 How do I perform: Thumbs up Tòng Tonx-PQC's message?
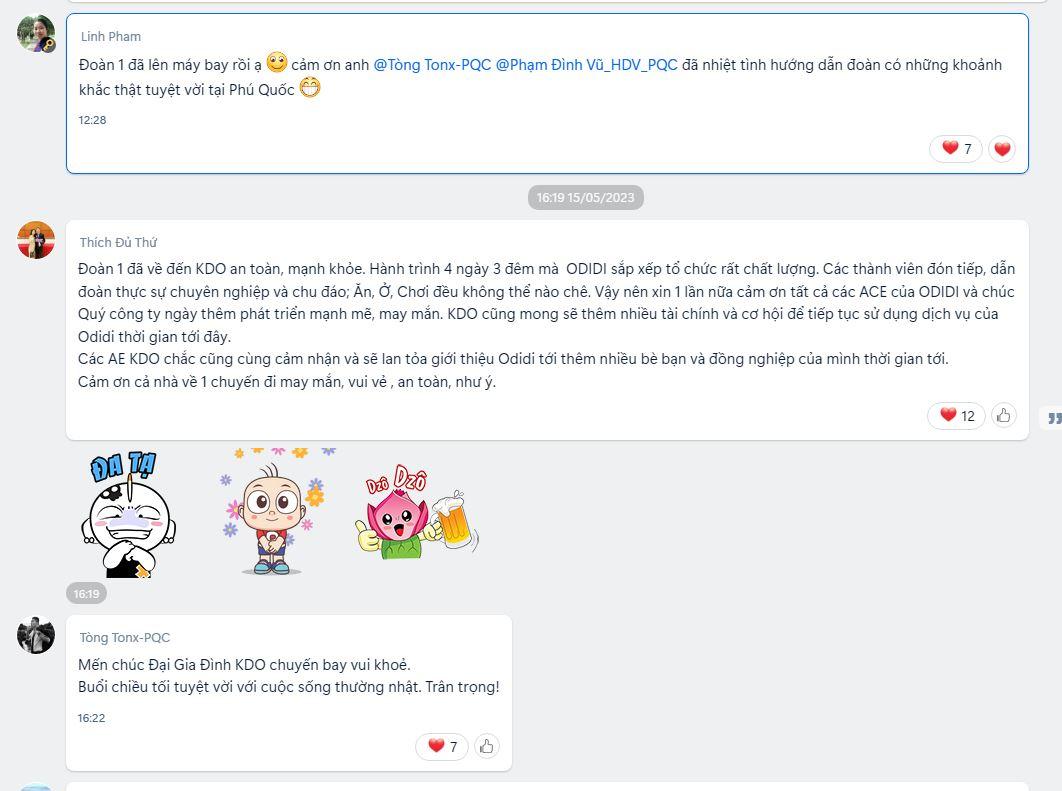coord(486,746)
